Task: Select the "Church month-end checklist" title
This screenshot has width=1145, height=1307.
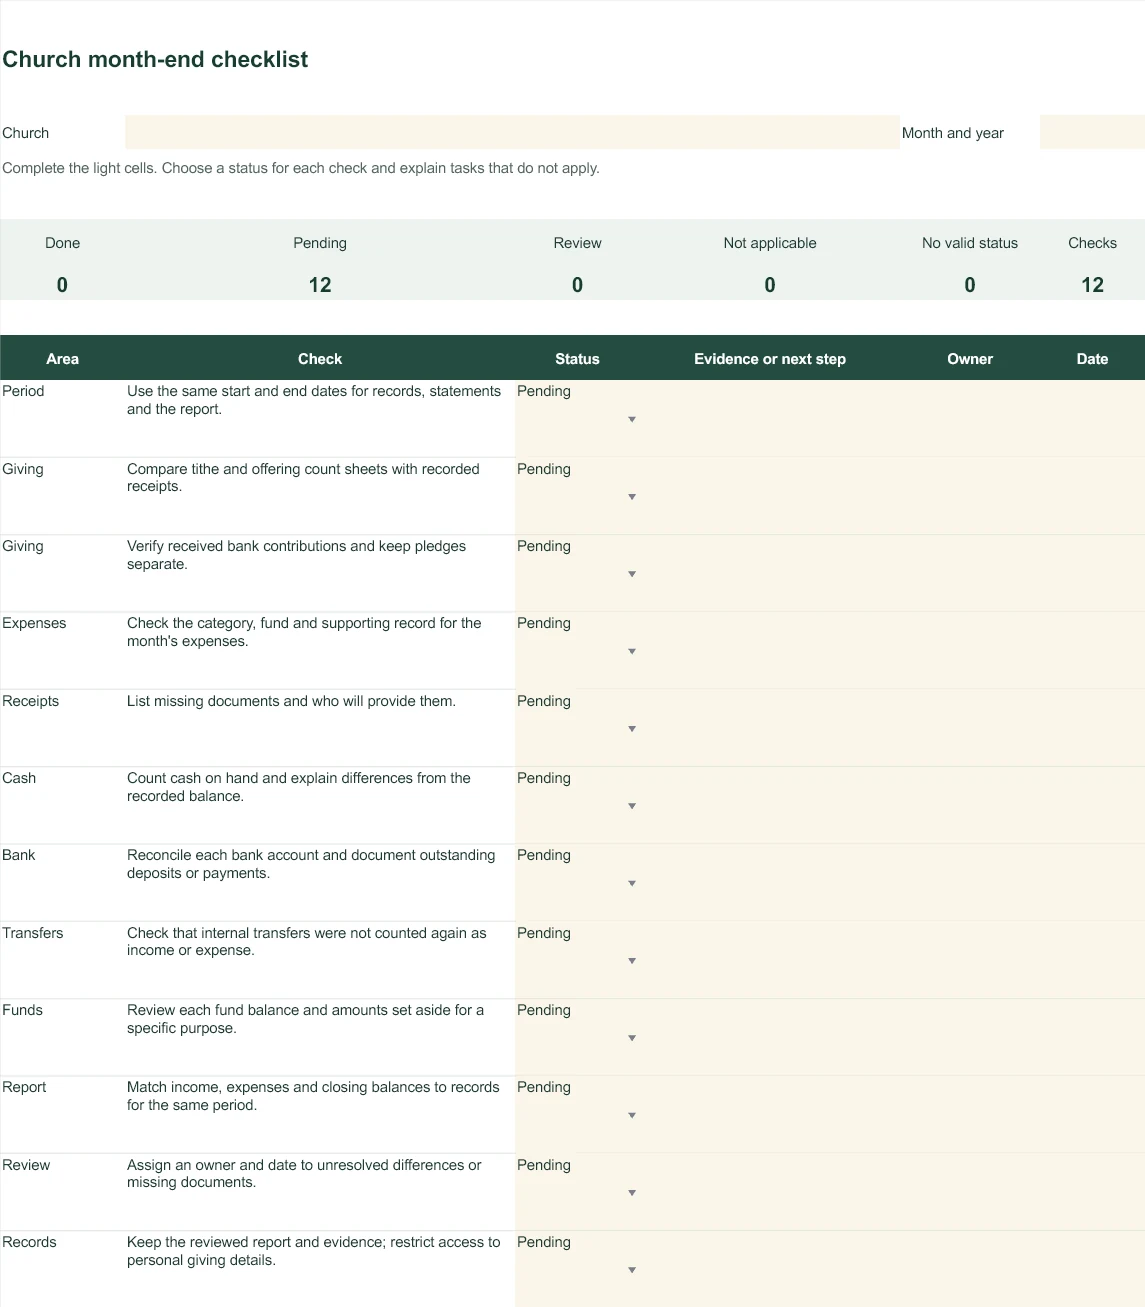Action: [x=155, y=59]
